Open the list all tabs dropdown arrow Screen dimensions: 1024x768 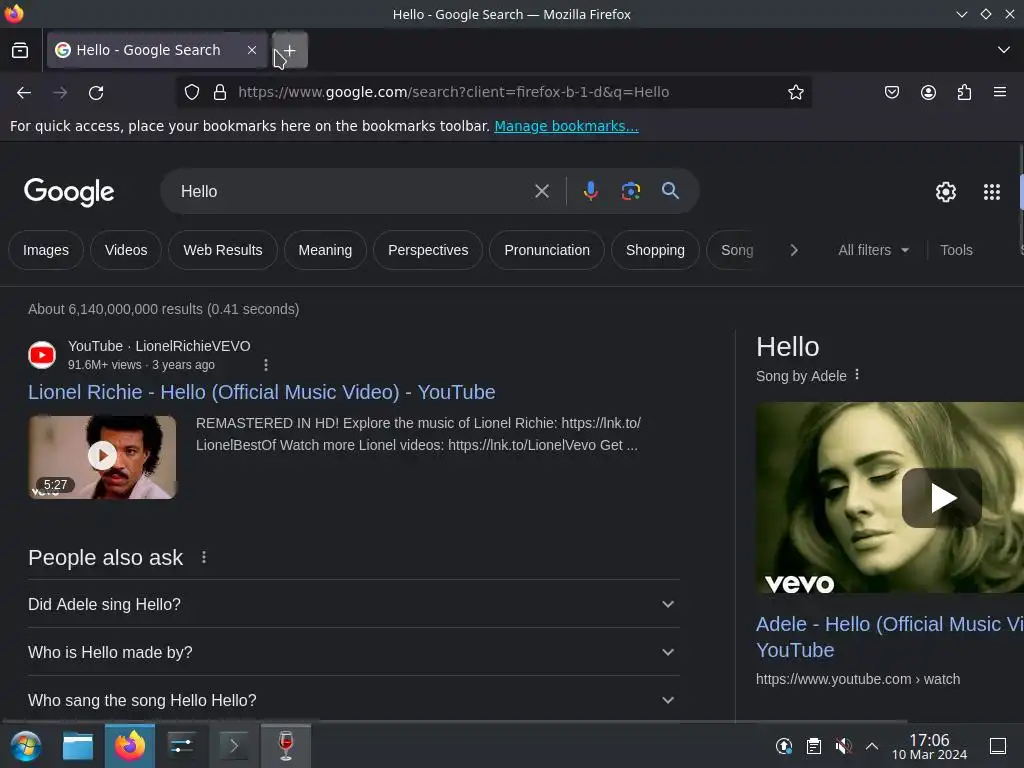1004,50
